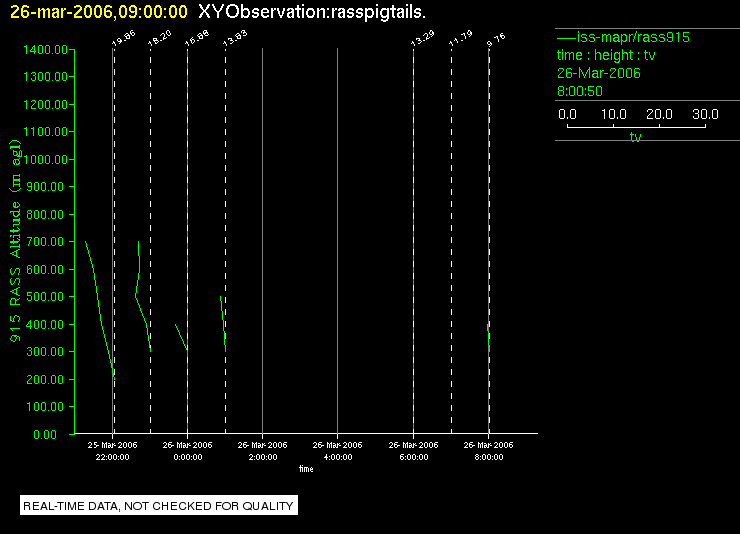
Task: Click the 8:00:50 time in the legend
Action: [580, 91]
